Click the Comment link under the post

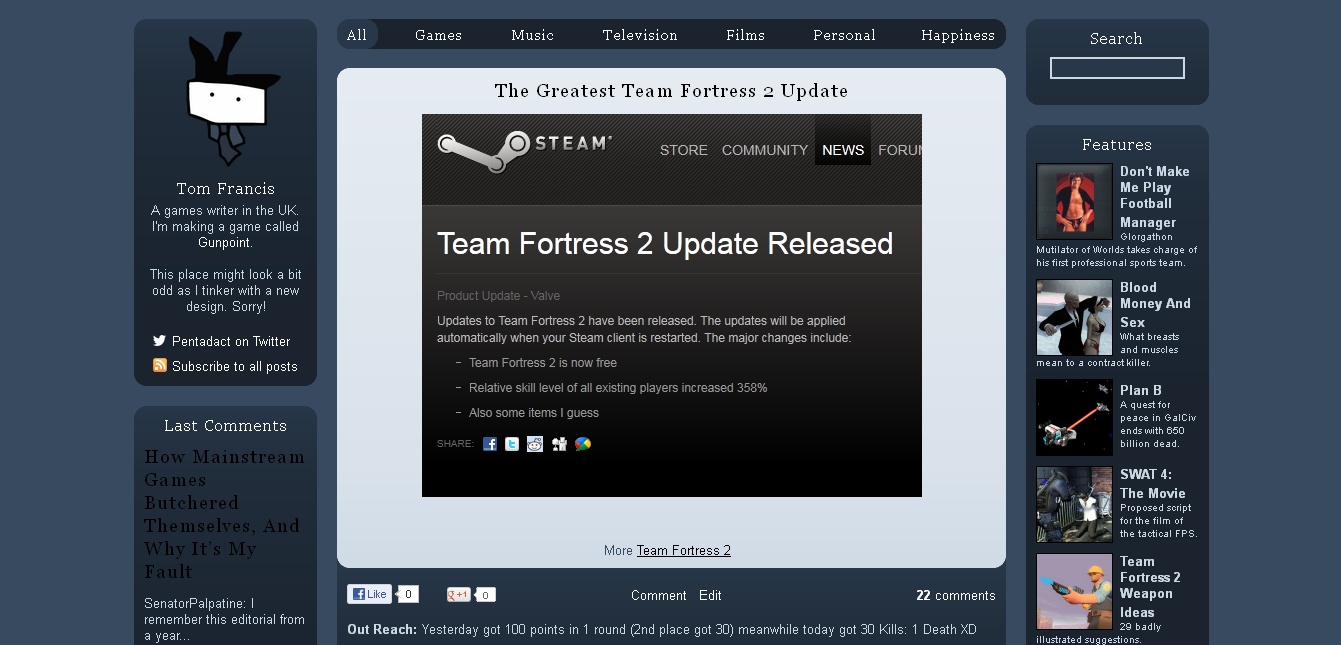tap(659, 595)
